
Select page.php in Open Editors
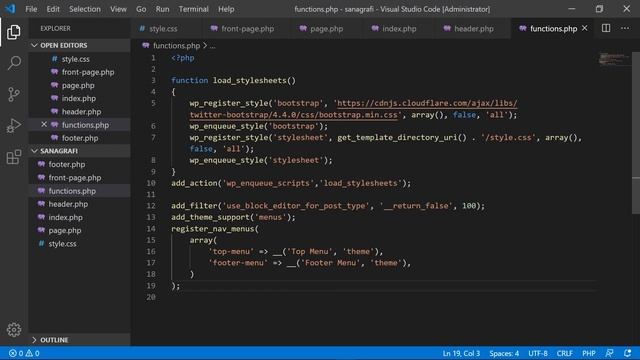point(78,85)
